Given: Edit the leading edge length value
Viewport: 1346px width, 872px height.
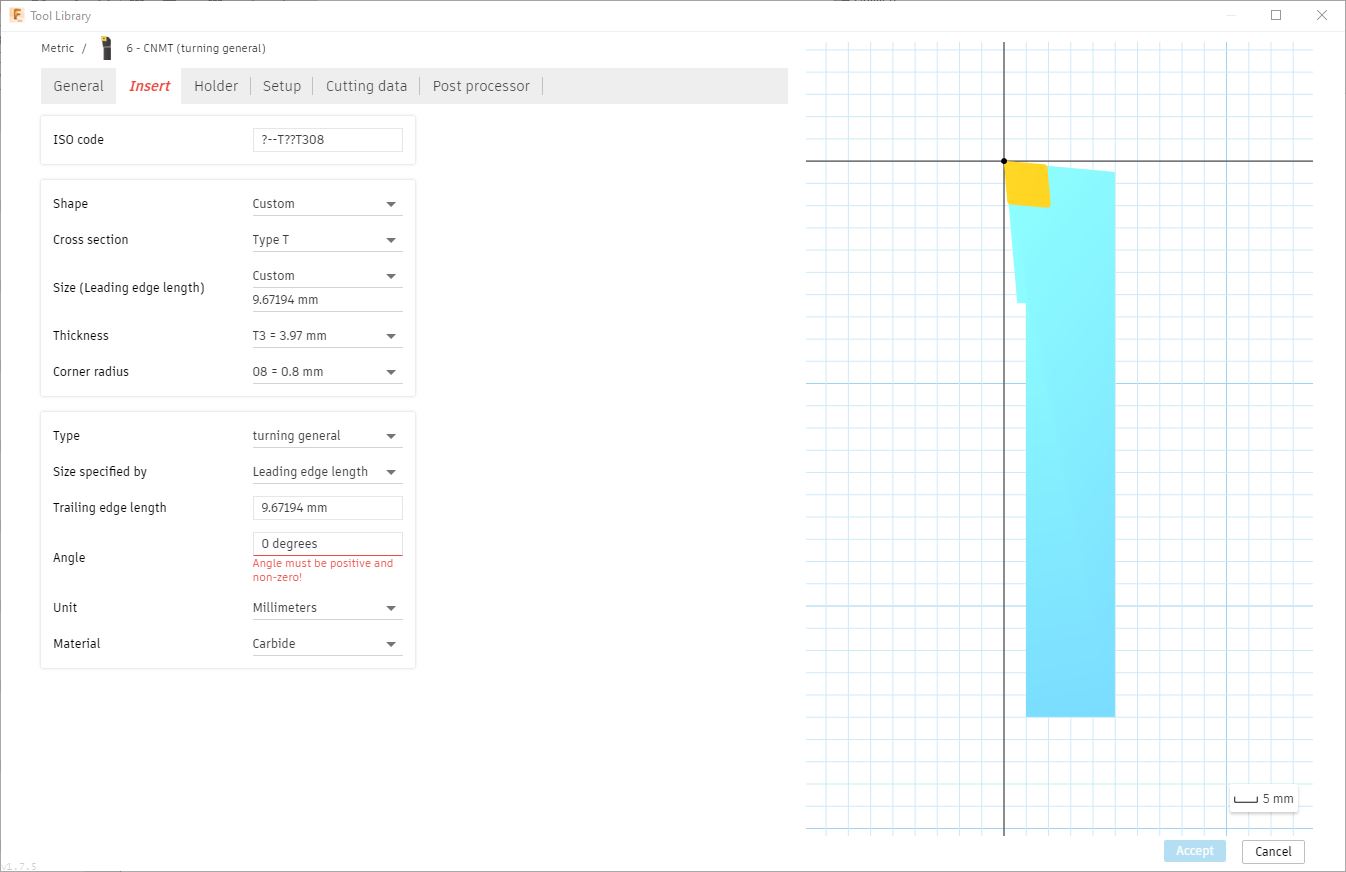Looking at the screenshot, I should pos(328,300).
